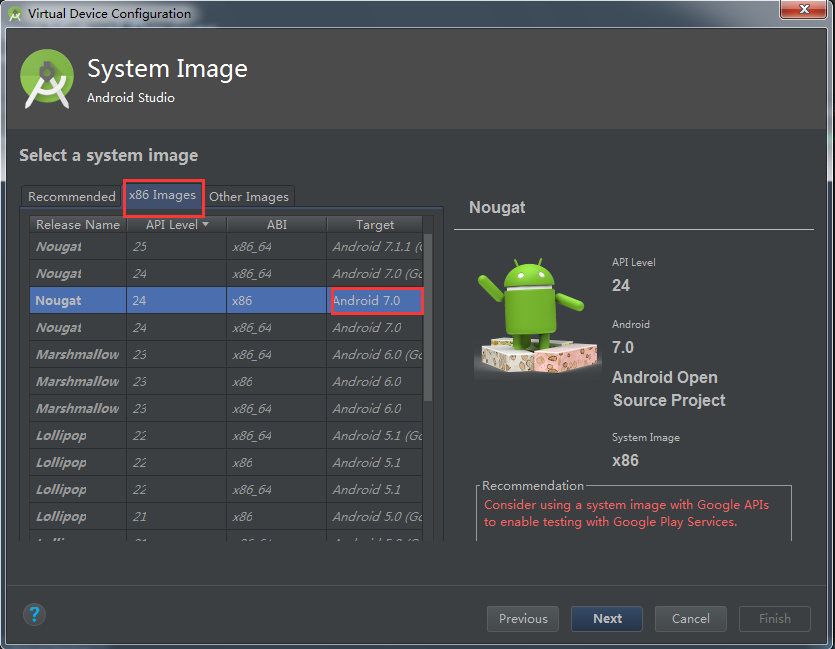Image resolution: width=835 pixels, height=649 pixels.
Task: Select Marshmallow row with Android 6.0 (Google) target
Action: click(226, 355)
